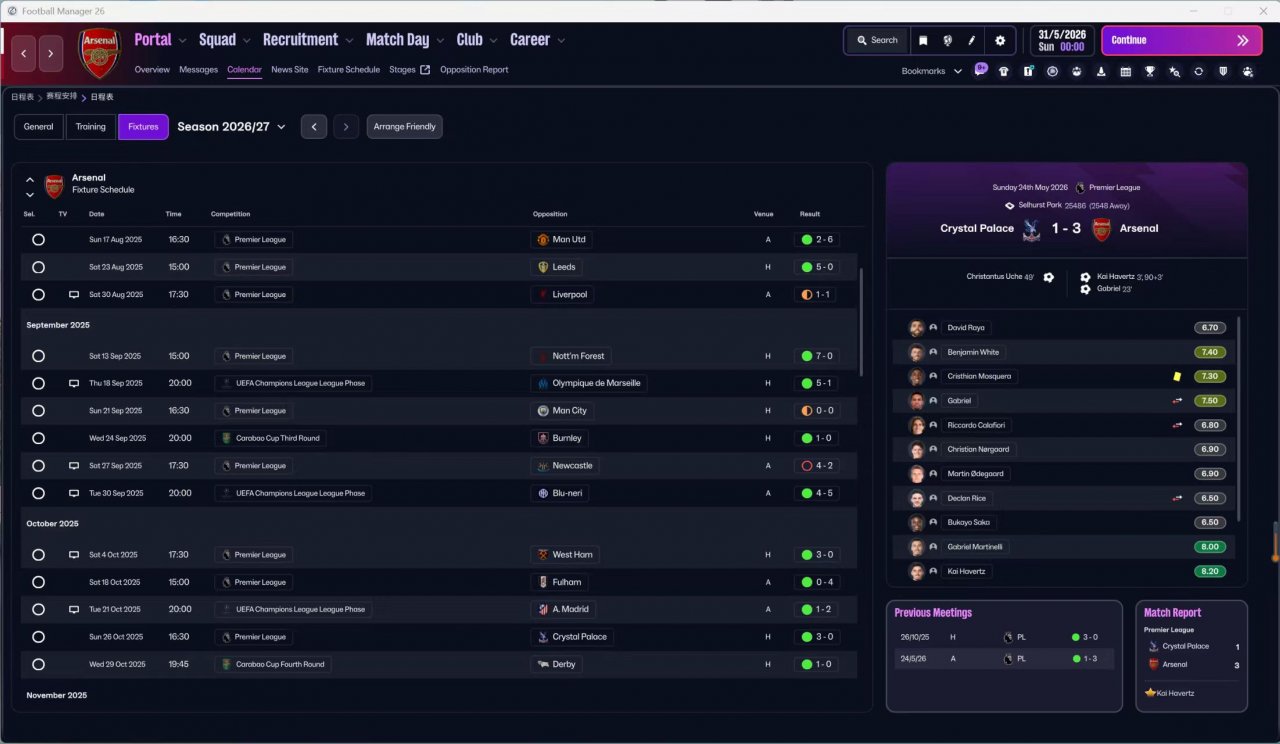Expand the Portal menu chevron
This screenshot has width=1280, height=744.
(x=182, y=41)
